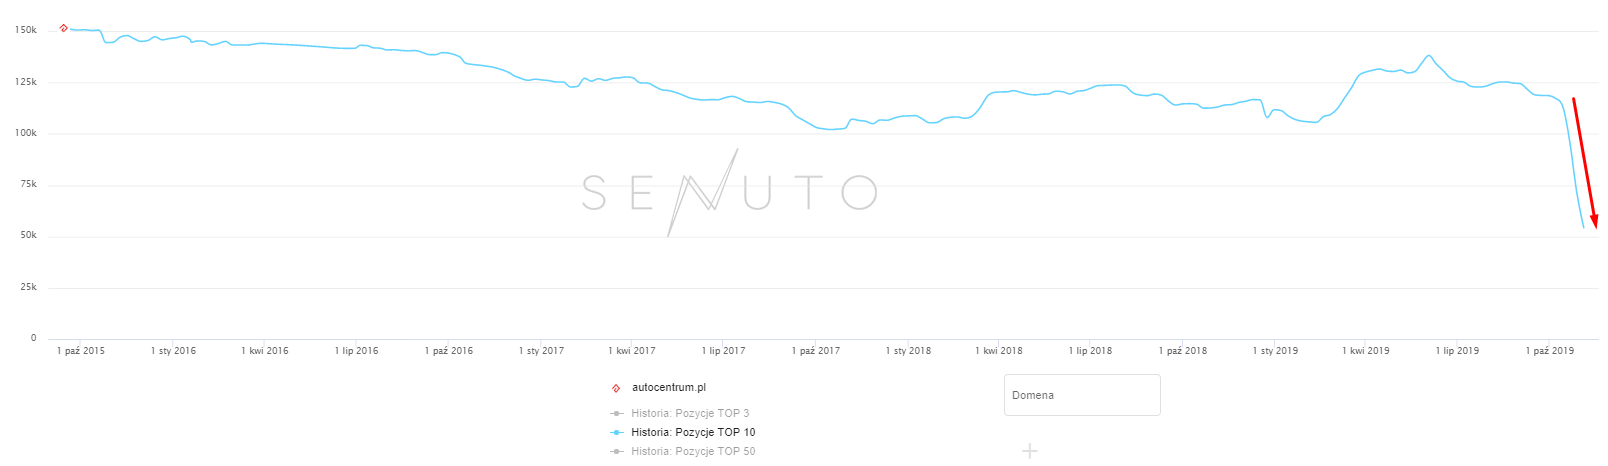Image resolution: width=1608 pixels, height=466 pixels.
Task: Pick the '1 kwi 2018' date label
Action: [x=999, y=351]
